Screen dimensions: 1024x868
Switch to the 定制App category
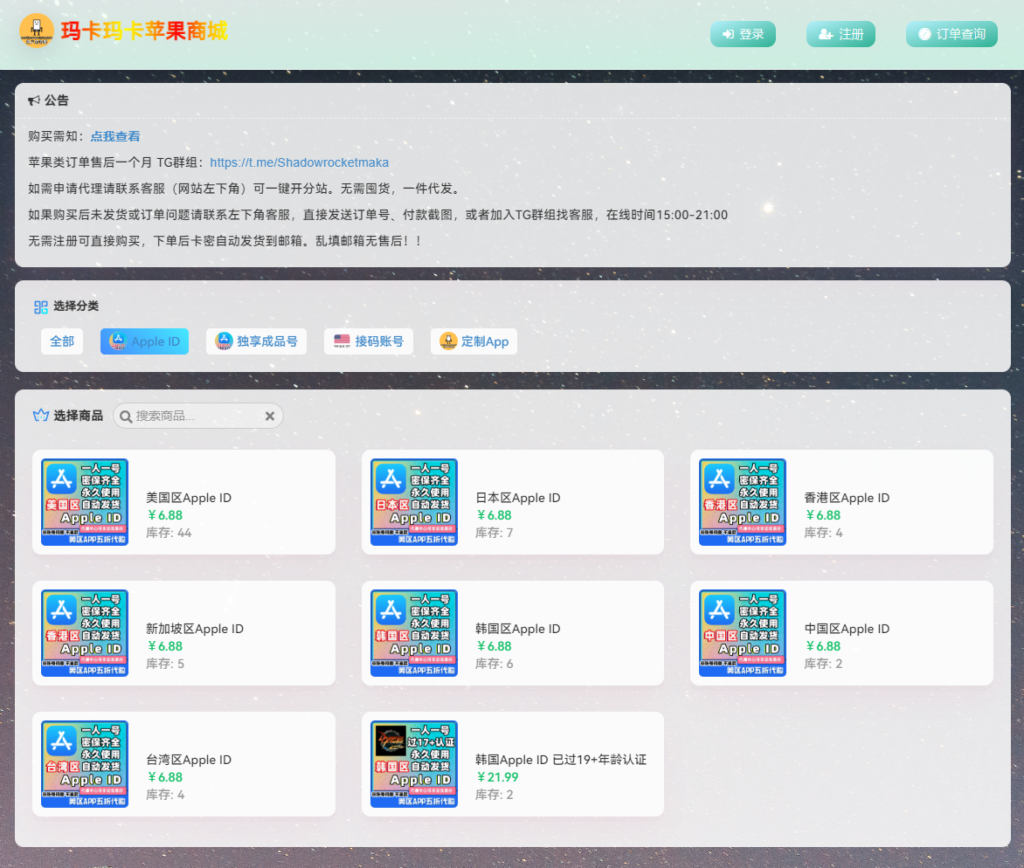tap(474, 342)
